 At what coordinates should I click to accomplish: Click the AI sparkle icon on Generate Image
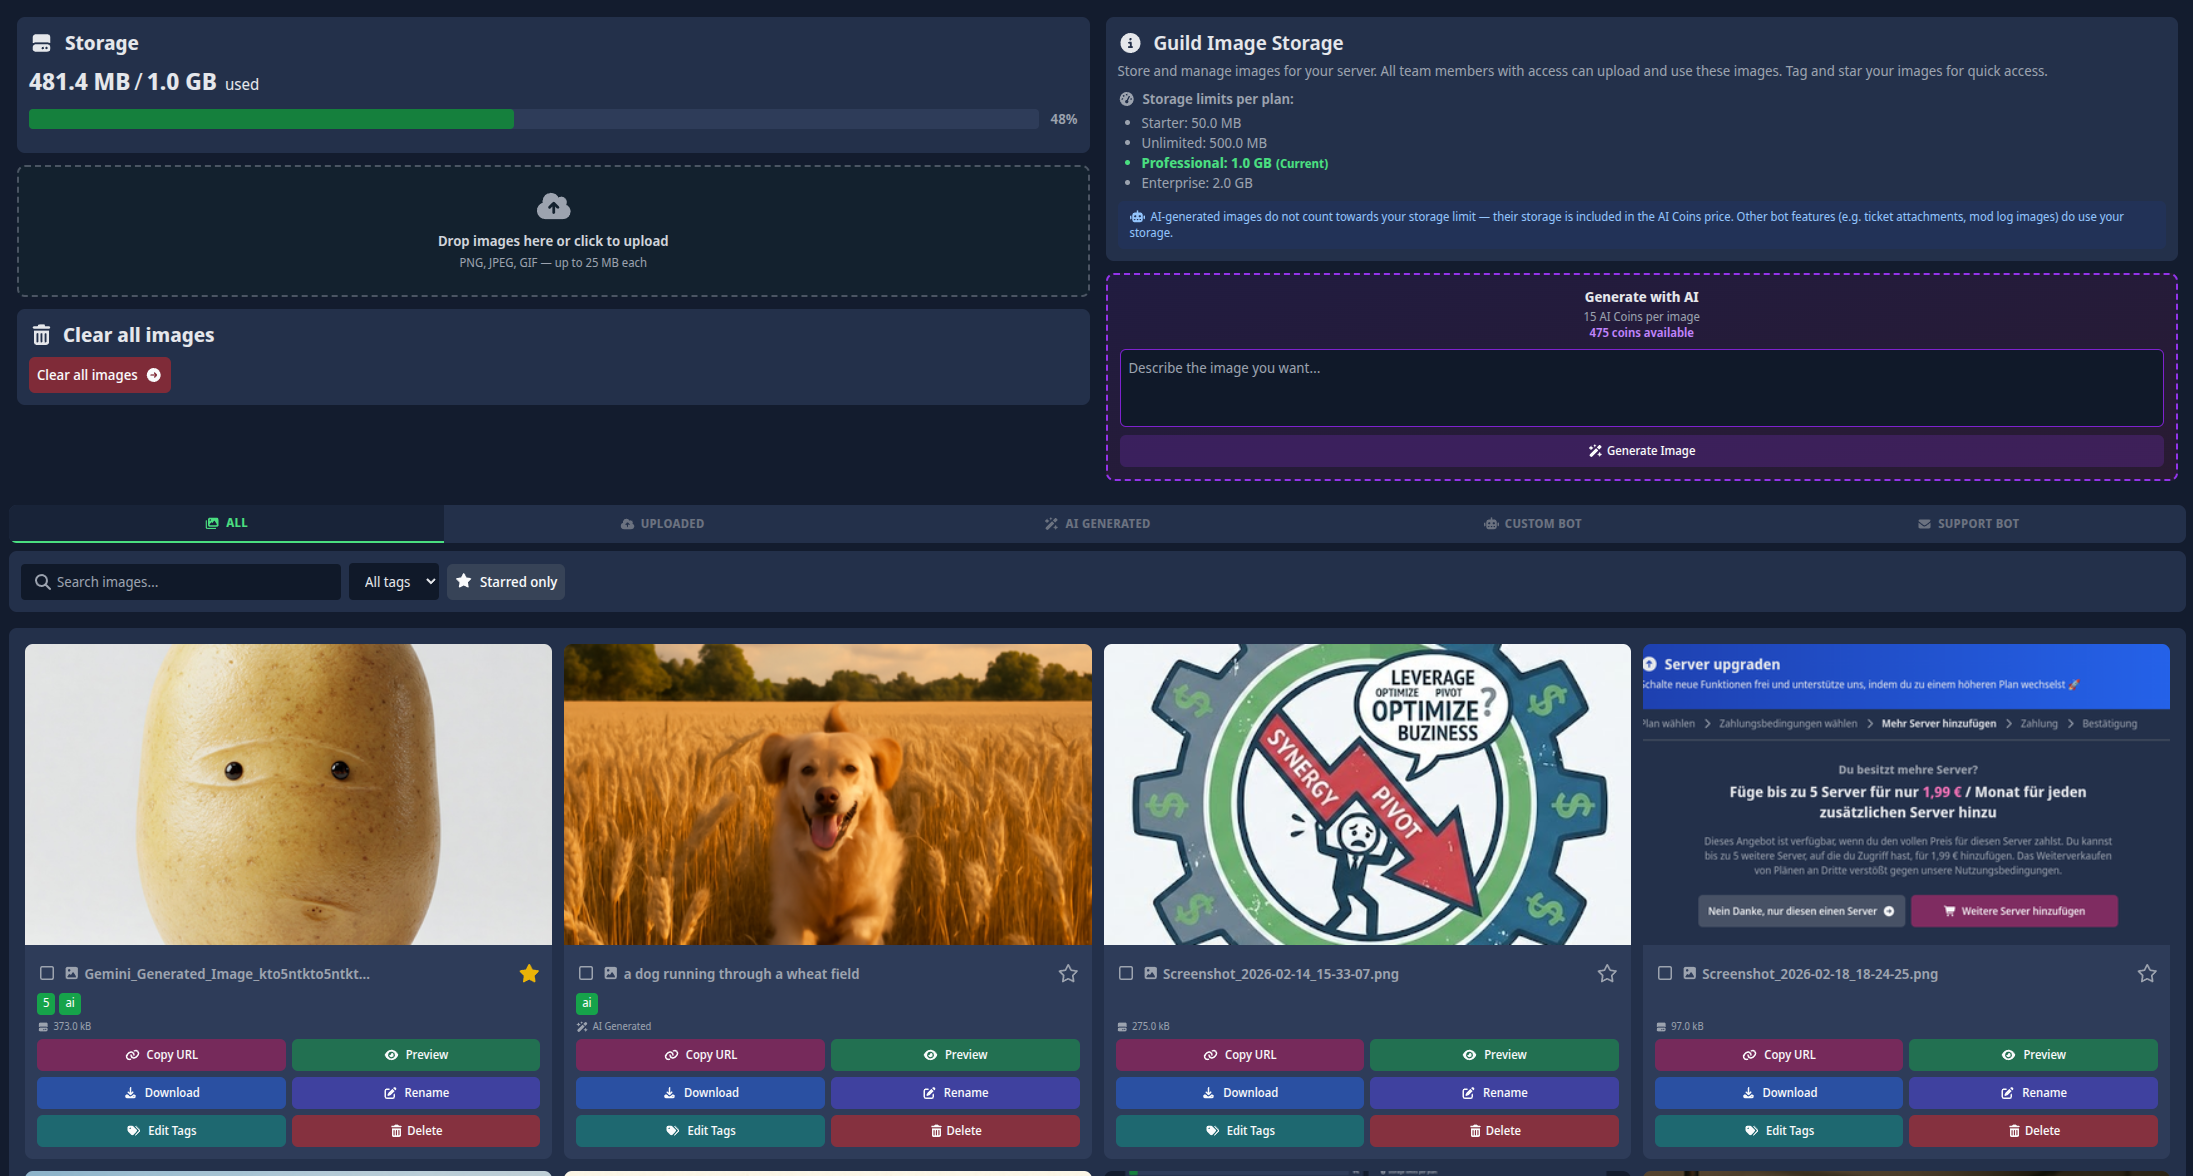click(1593, 450)
